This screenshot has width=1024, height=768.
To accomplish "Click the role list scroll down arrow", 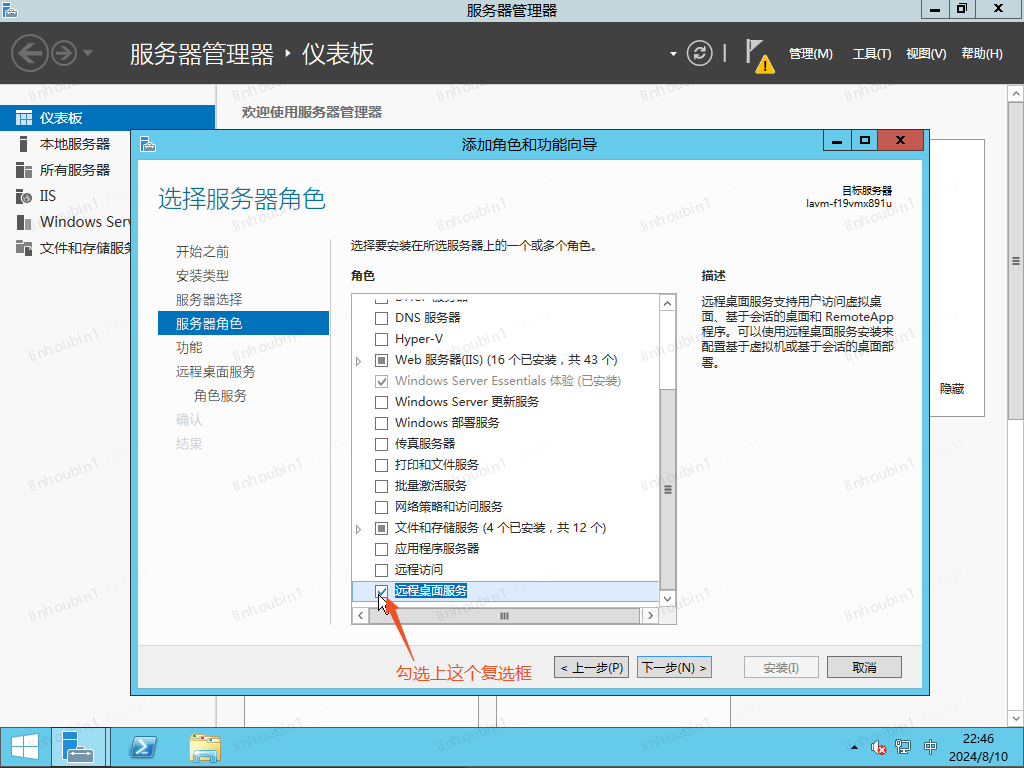I will click(x=667, y=598).
